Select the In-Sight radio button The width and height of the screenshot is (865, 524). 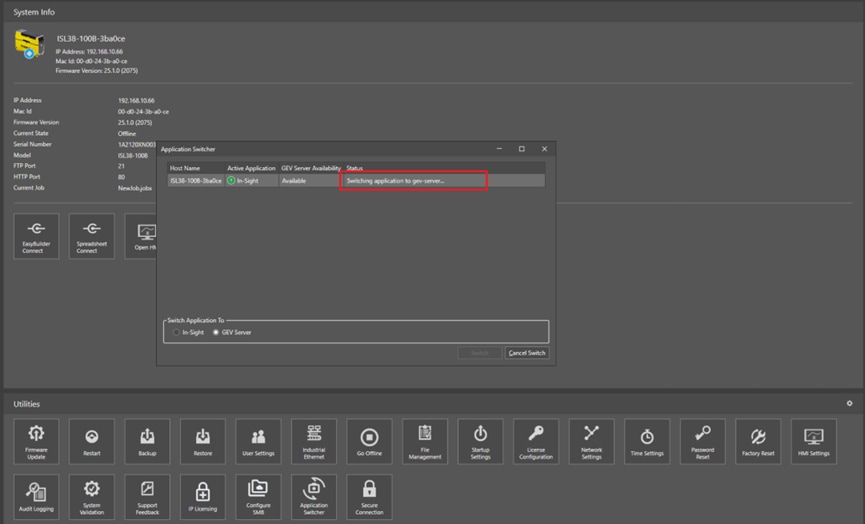pos(177,332)
